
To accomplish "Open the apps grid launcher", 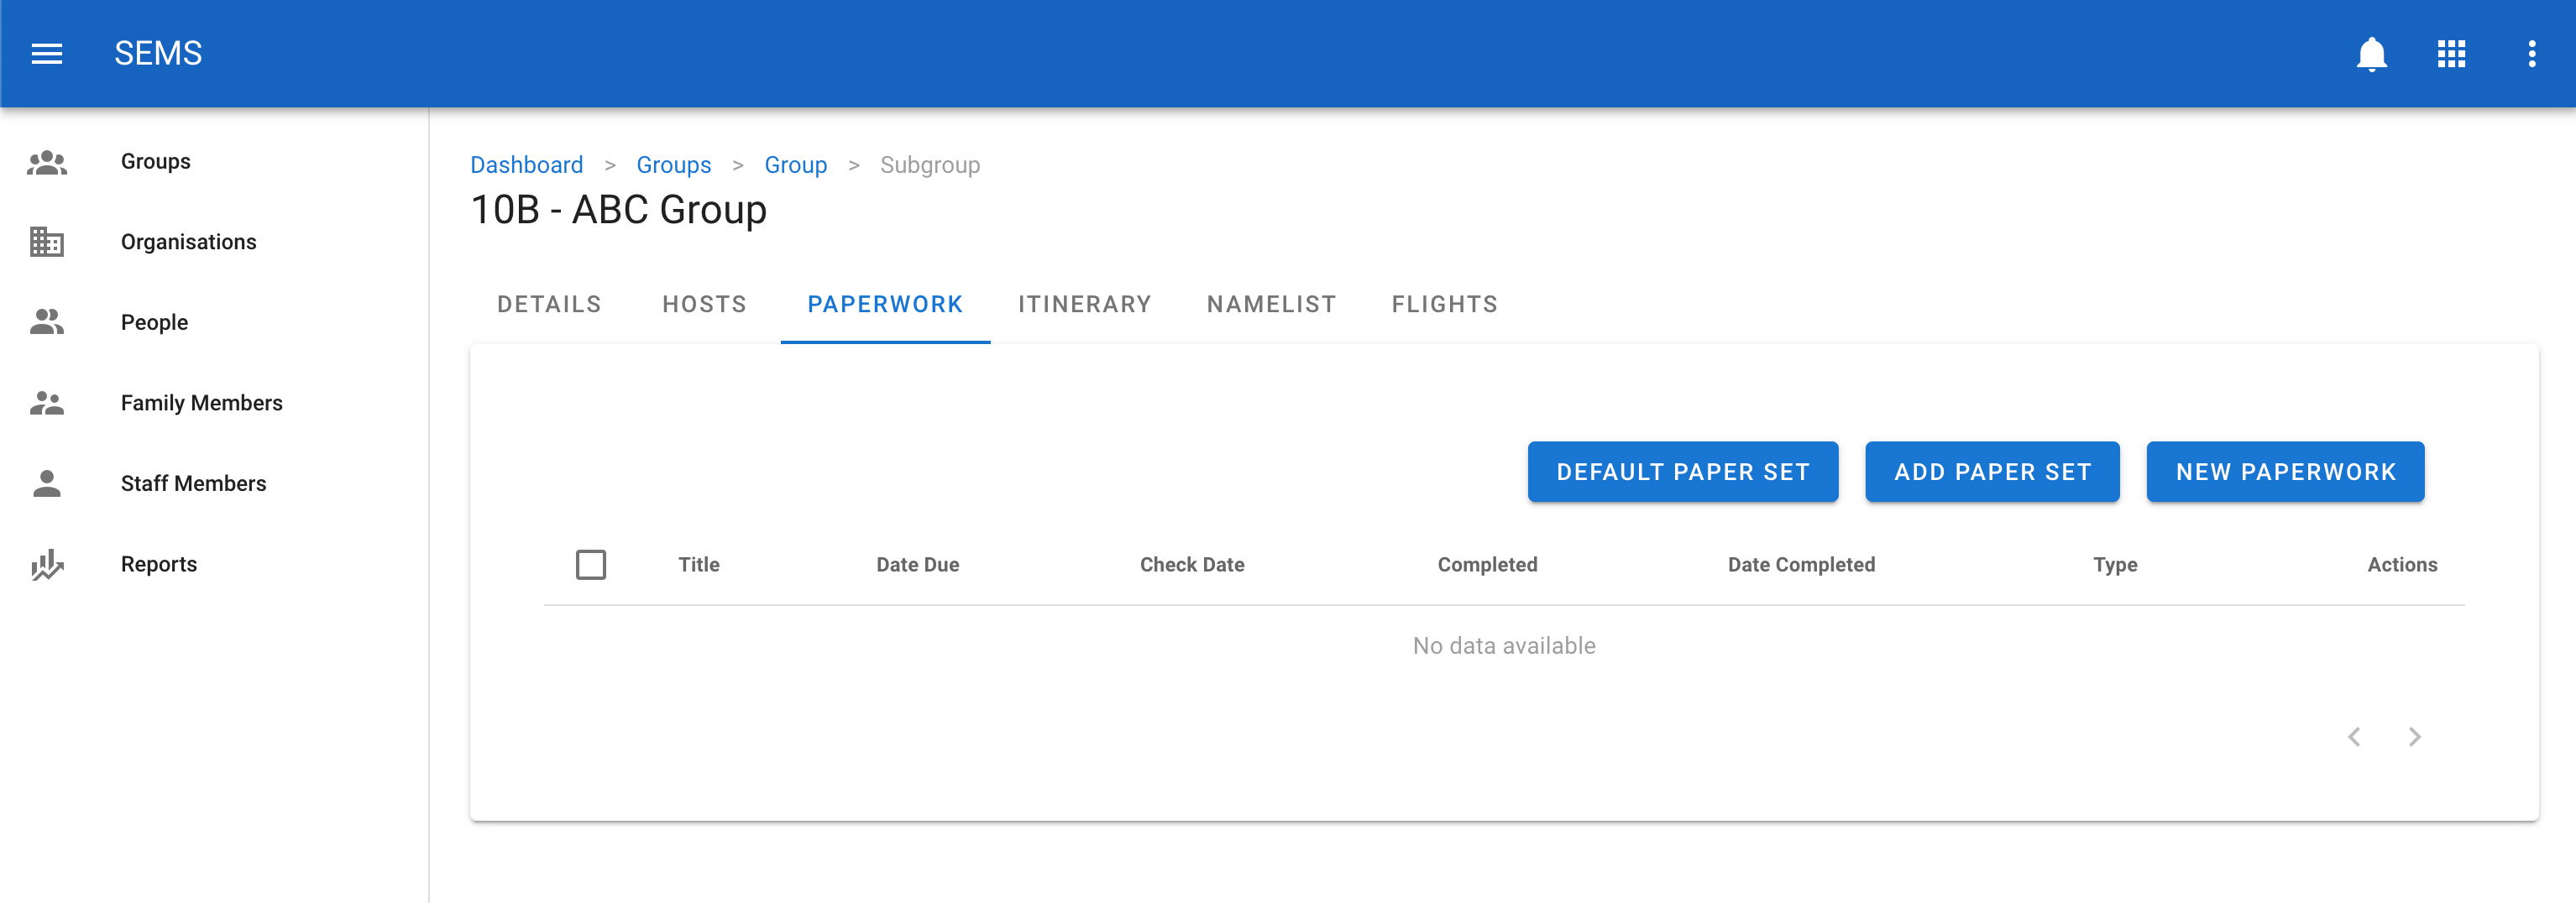I will click(2451, 53).
